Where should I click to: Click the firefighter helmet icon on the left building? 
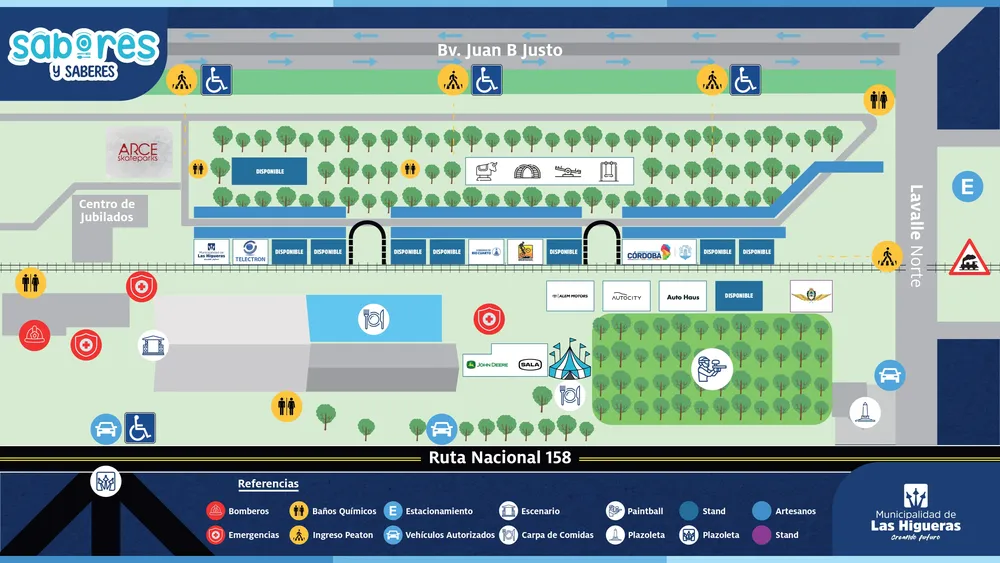click(x=36, y=335)
